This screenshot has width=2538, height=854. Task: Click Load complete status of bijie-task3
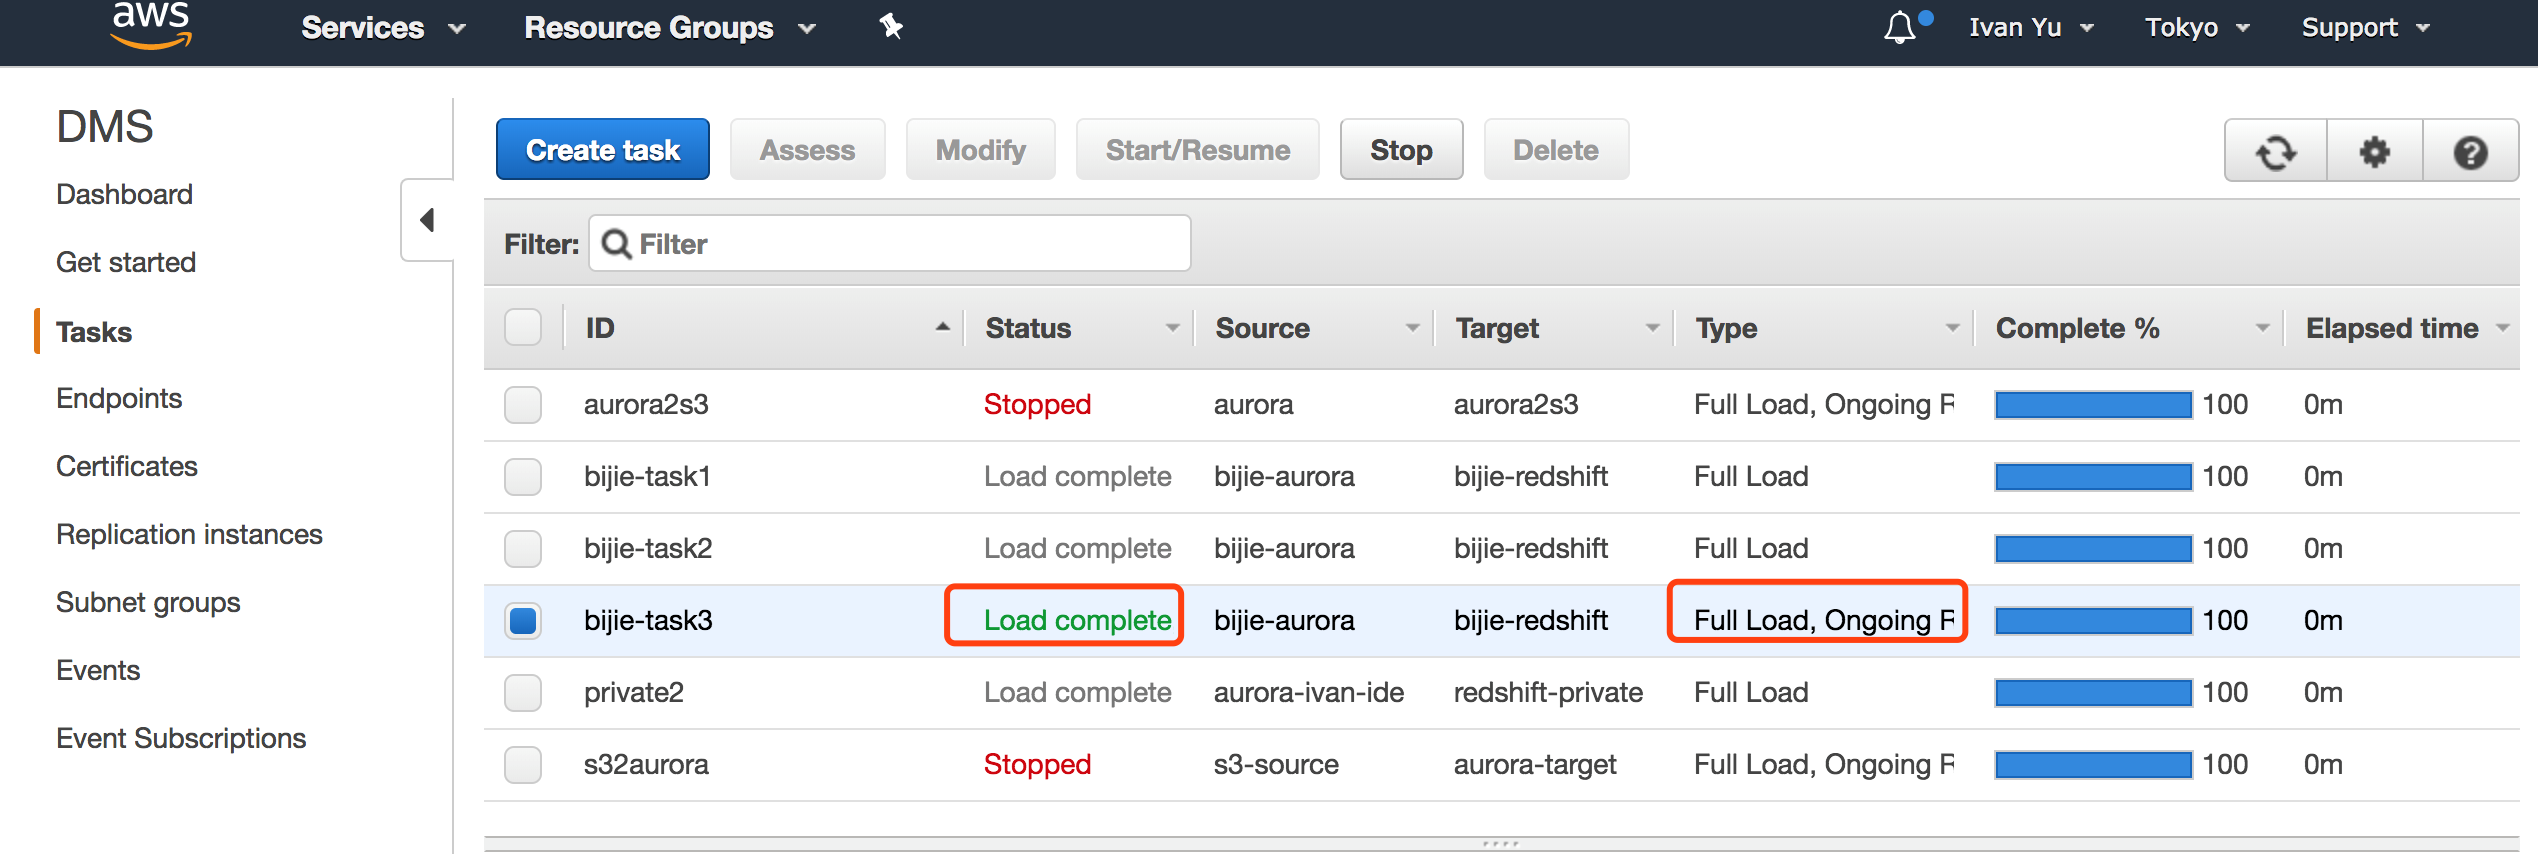point(1077,620)
